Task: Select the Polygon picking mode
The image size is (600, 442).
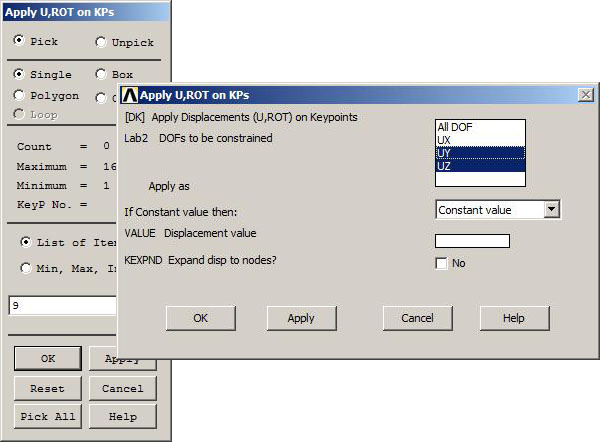Action: [20, 95]
